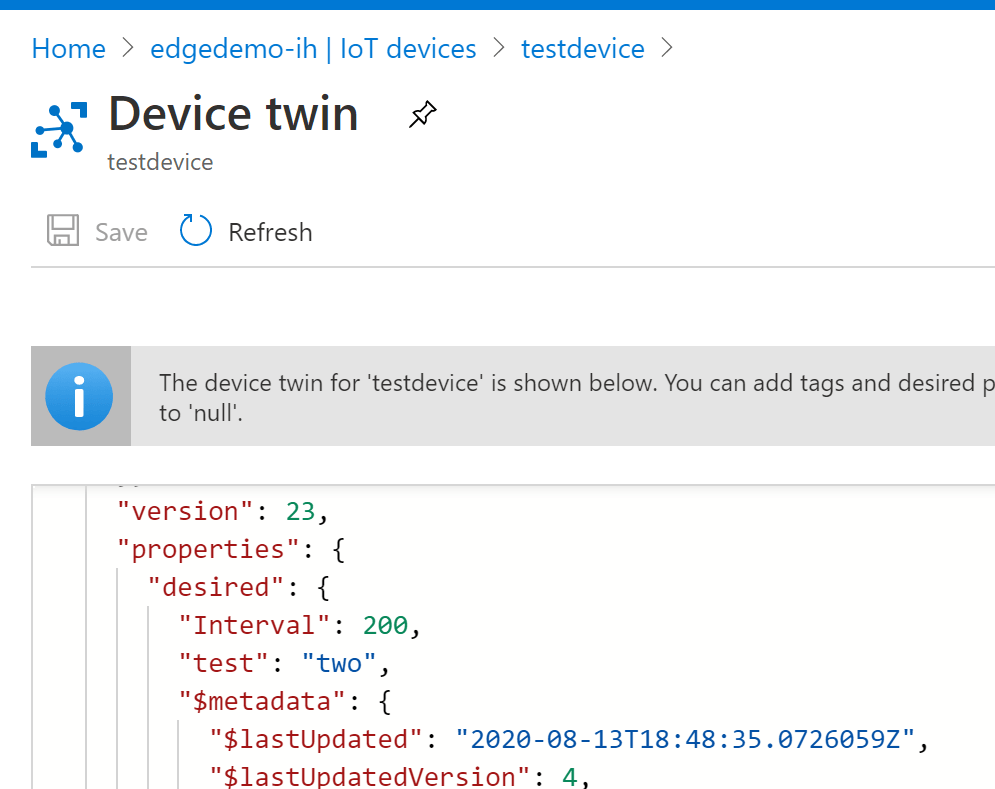
Task: Go to the Home breadcrumb
Action: [x=68, y=48]
